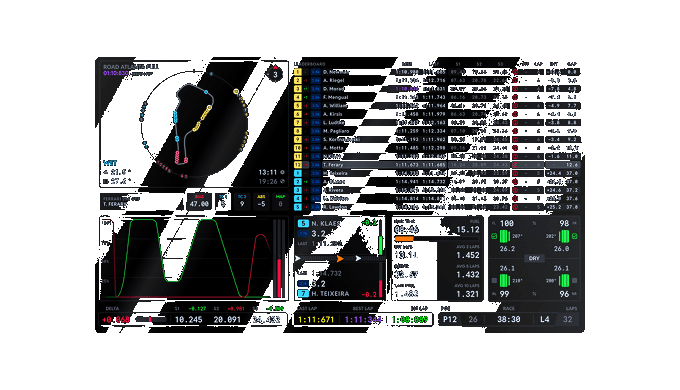Click the S3 column header in leaderboard
The width and height of the screenshot is (680, 390).
tap(500, 64)
